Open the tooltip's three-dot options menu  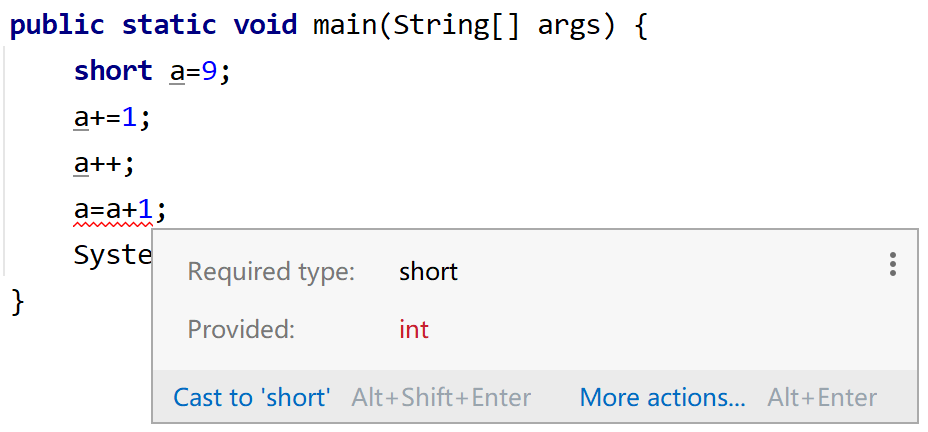pyautogui.click(x=892, y=265)
